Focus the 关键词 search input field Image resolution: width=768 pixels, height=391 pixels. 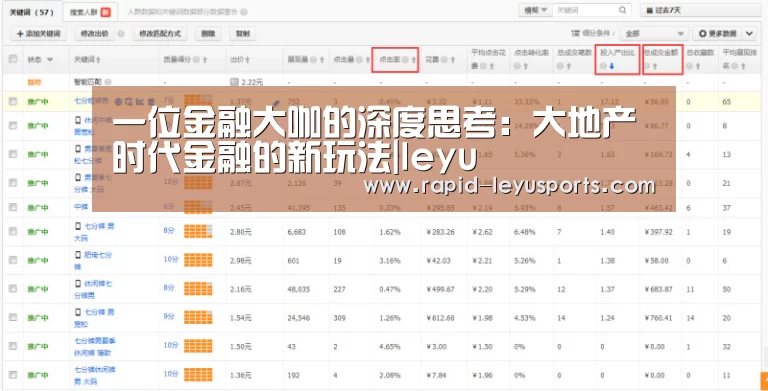[585, 10]
